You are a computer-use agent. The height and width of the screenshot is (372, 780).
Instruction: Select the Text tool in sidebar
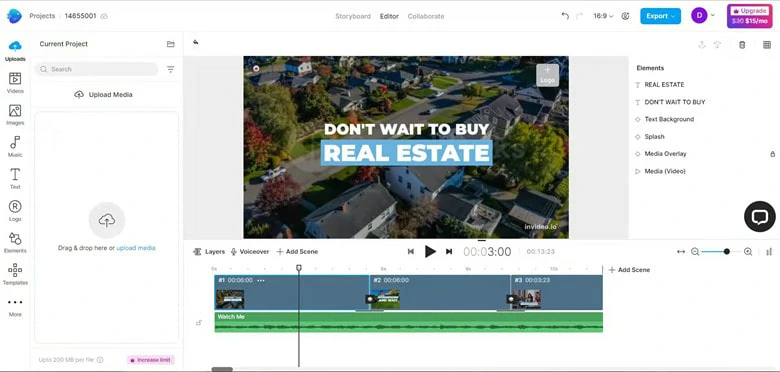point(15,178)
